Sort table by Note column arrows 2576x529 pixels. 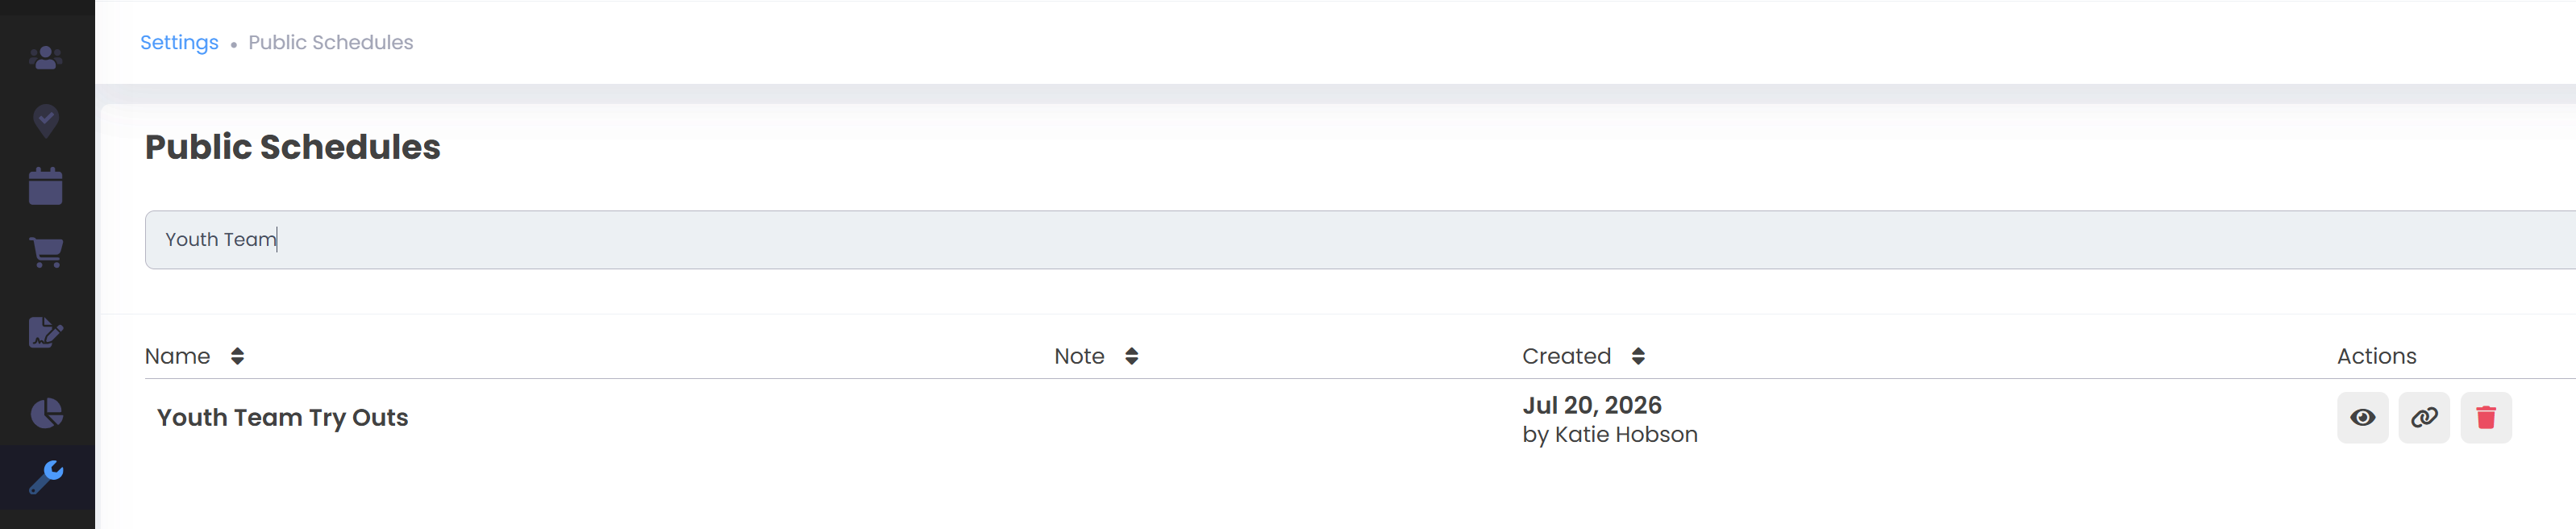1131,356
